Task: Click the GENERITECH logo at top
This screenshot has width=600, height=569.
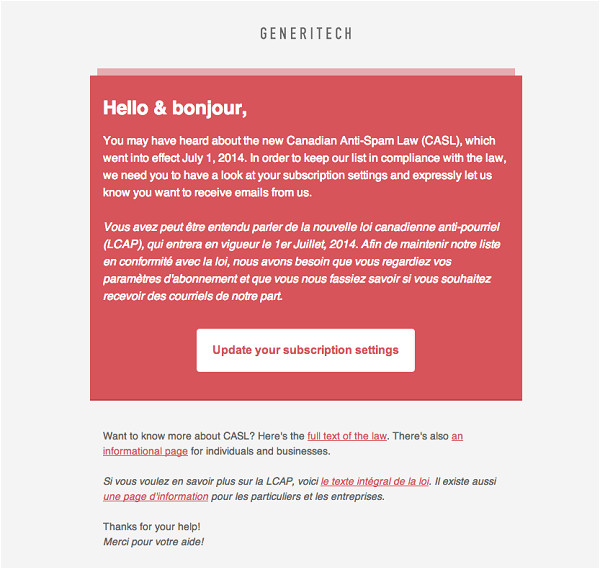Action: 306,34
